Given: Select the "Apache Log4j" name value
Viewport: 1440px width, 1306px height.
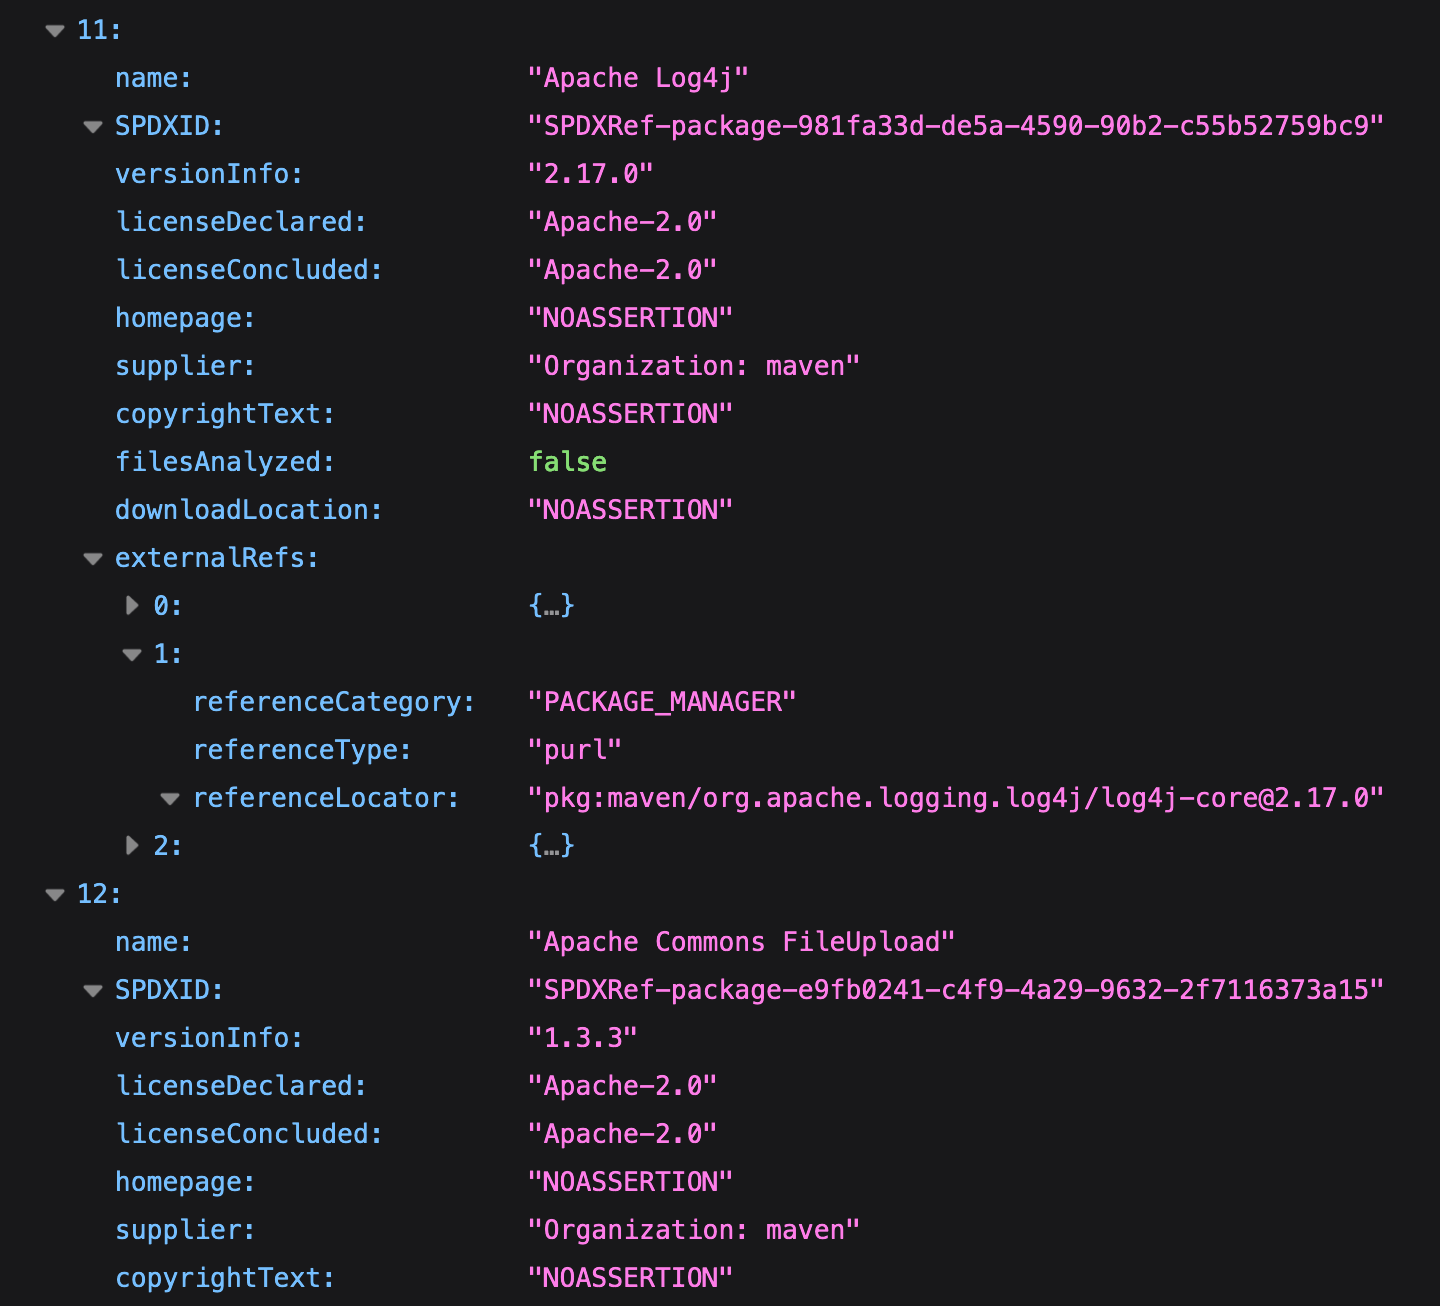Looking at the screenshot, I should point(638,78).
